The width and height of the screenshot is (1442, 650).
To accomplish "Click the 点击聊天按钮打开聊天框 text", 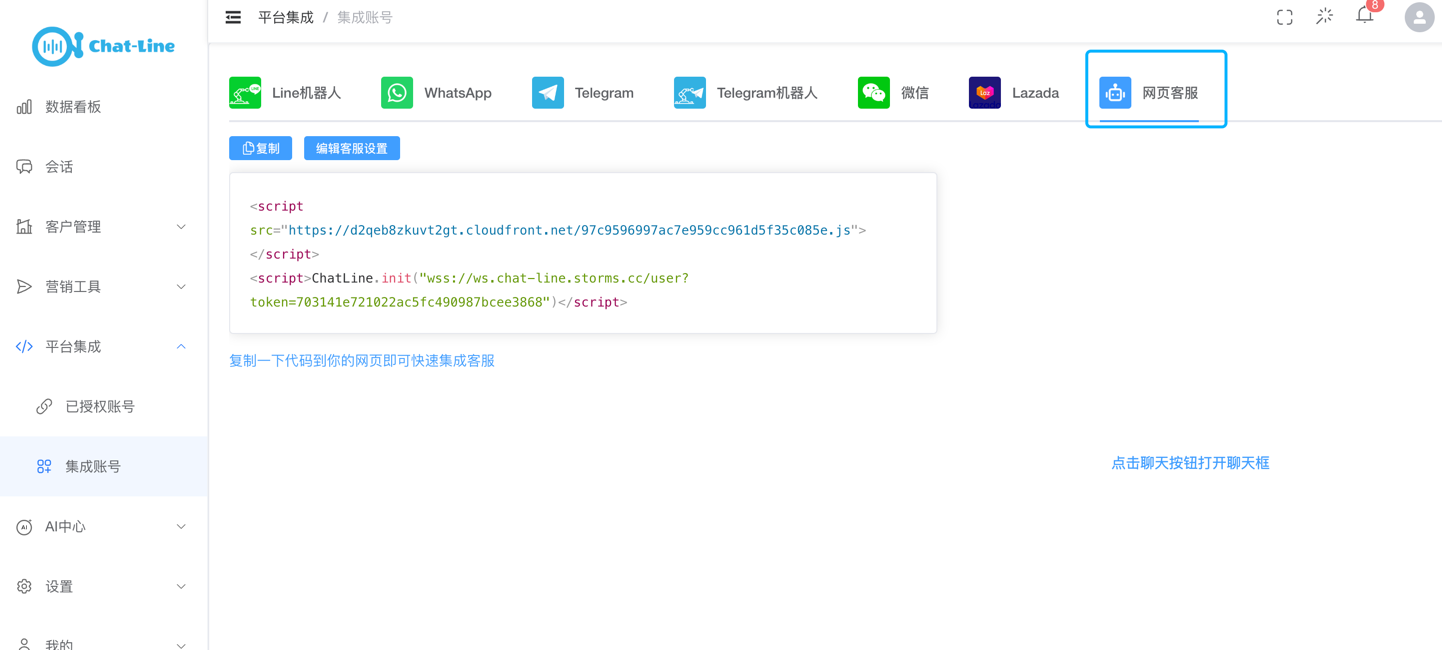I will (x=1190, y=463).
